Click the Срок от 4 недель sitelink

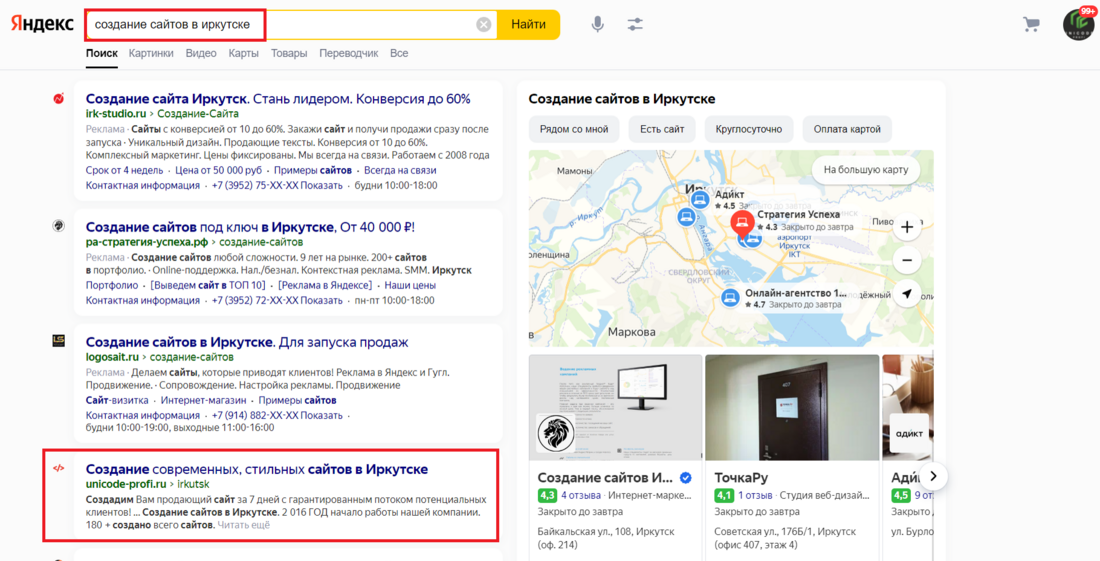124,170
